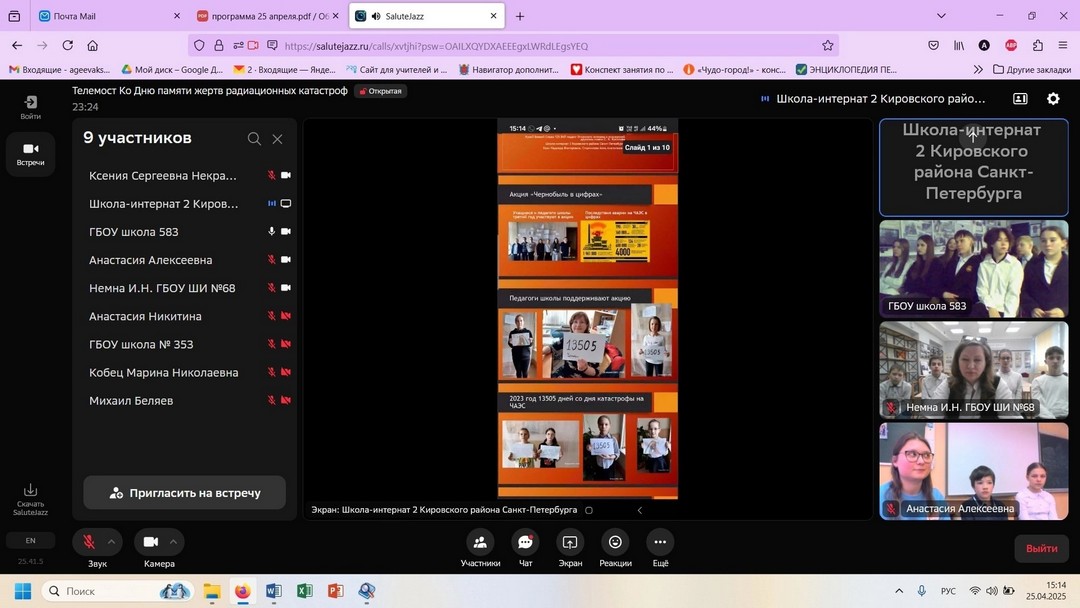Open Анастасия Алексеевна video thumbnail
Viewport: 1080px width, 608px height.
974,471
